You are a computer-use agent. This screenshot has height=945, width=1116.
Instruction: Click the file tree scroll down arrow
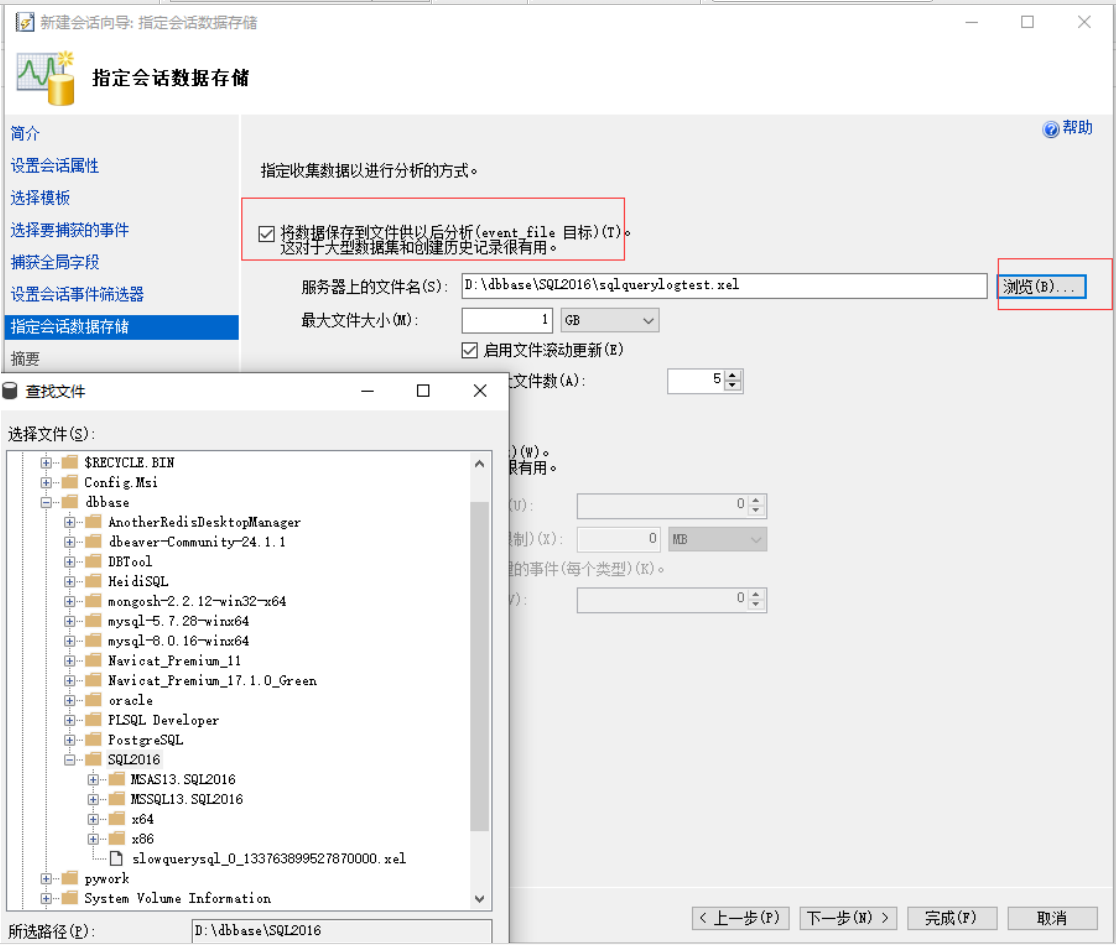pyautogui.click(x=480, y=899)
